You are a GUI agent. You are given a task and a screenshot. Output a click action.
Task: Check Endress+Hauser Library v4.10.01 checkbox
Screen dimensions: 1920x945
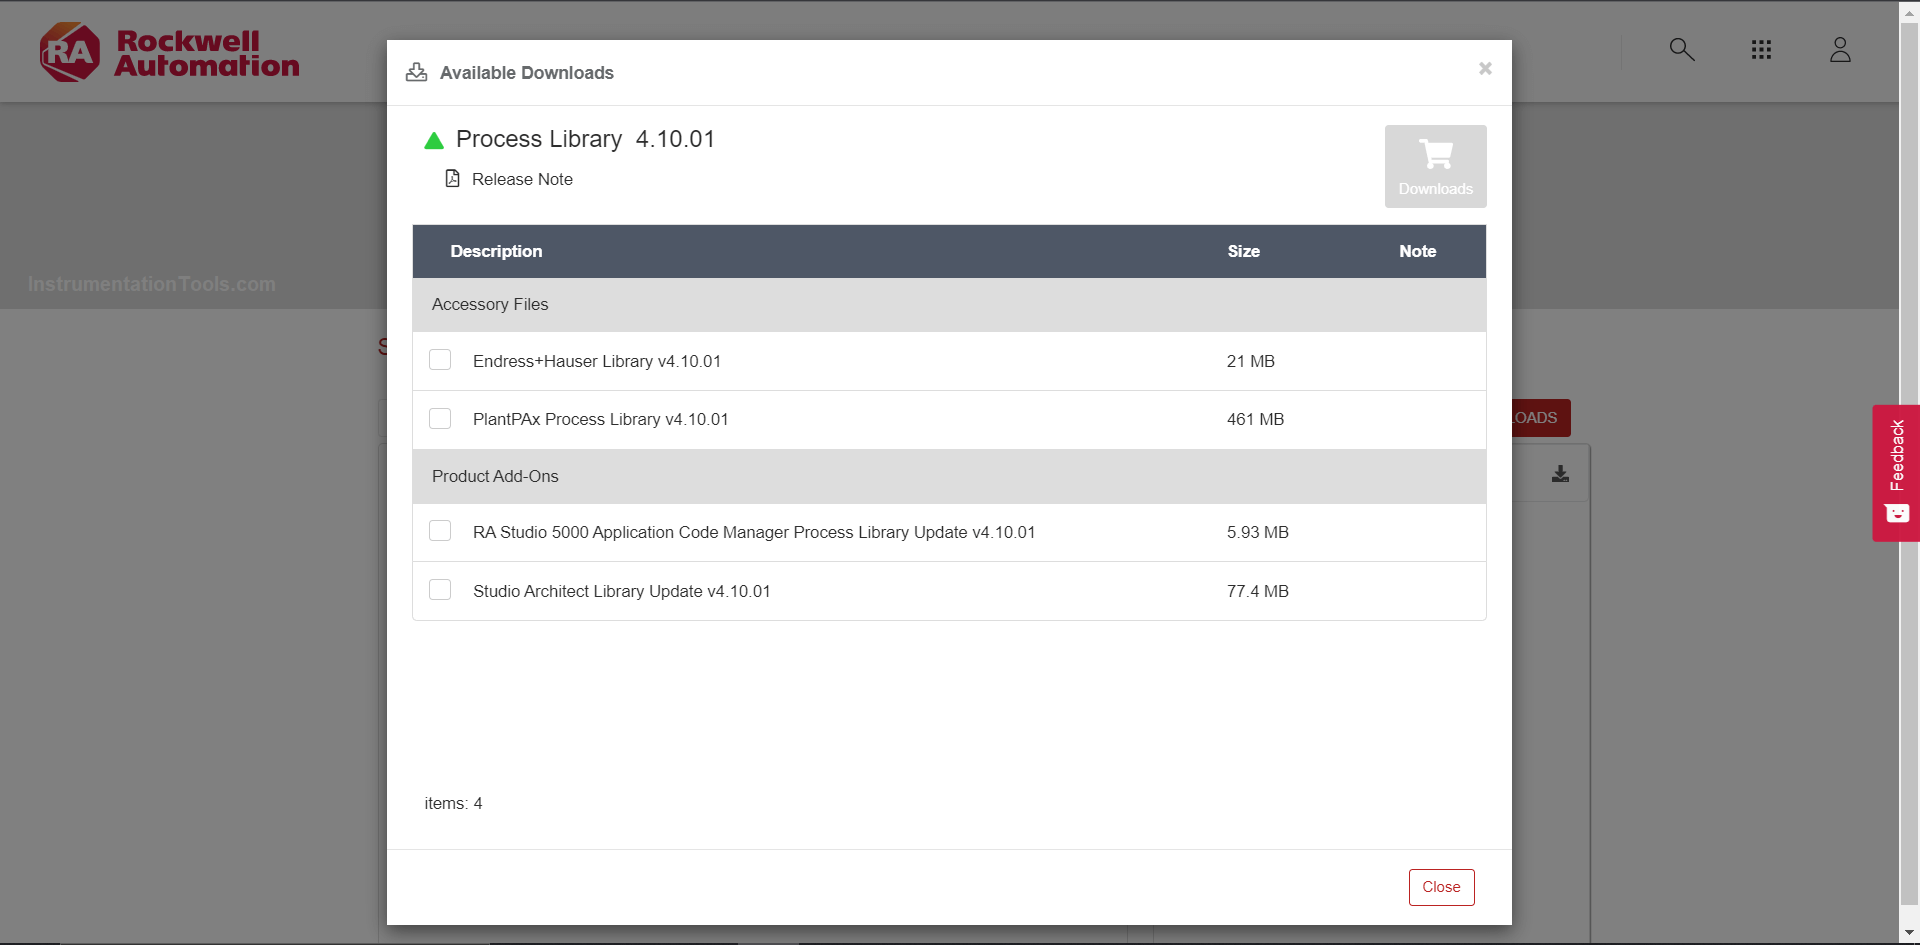440,360
